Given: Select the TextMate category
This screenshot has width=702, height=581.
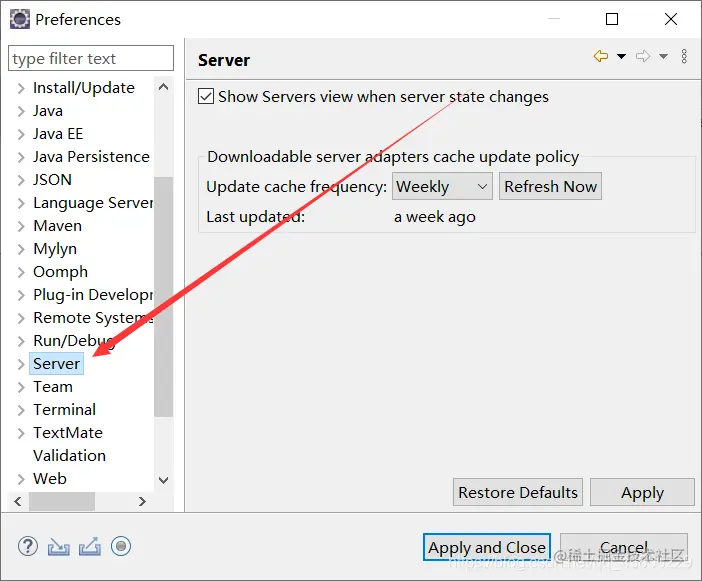Looking at the screenshot, I should click(x=68, y=432).
